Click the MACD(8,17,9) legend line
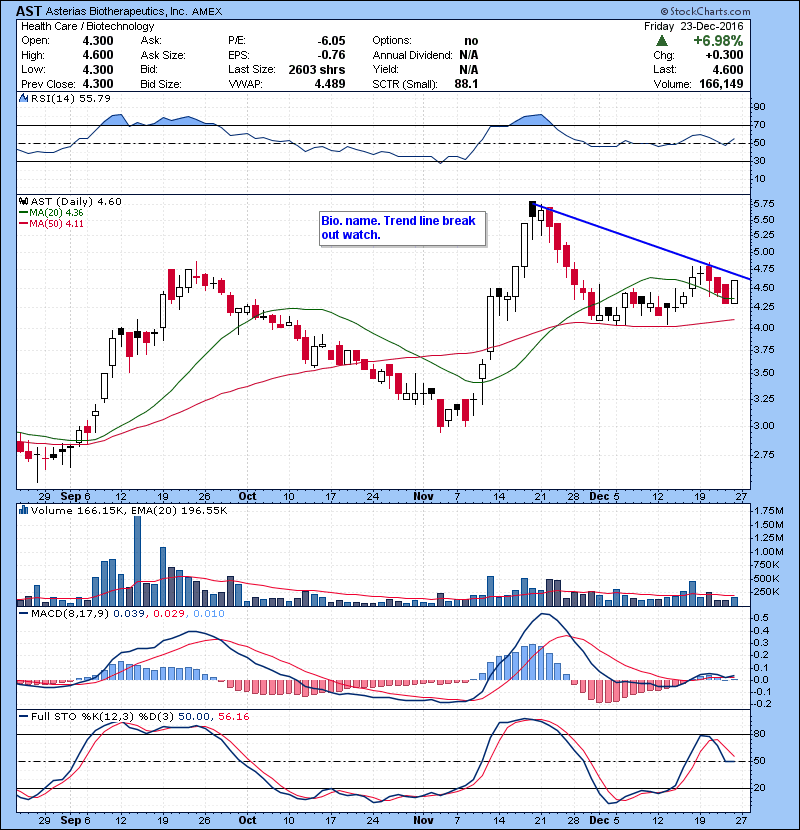800x830 pixels. 23,614
